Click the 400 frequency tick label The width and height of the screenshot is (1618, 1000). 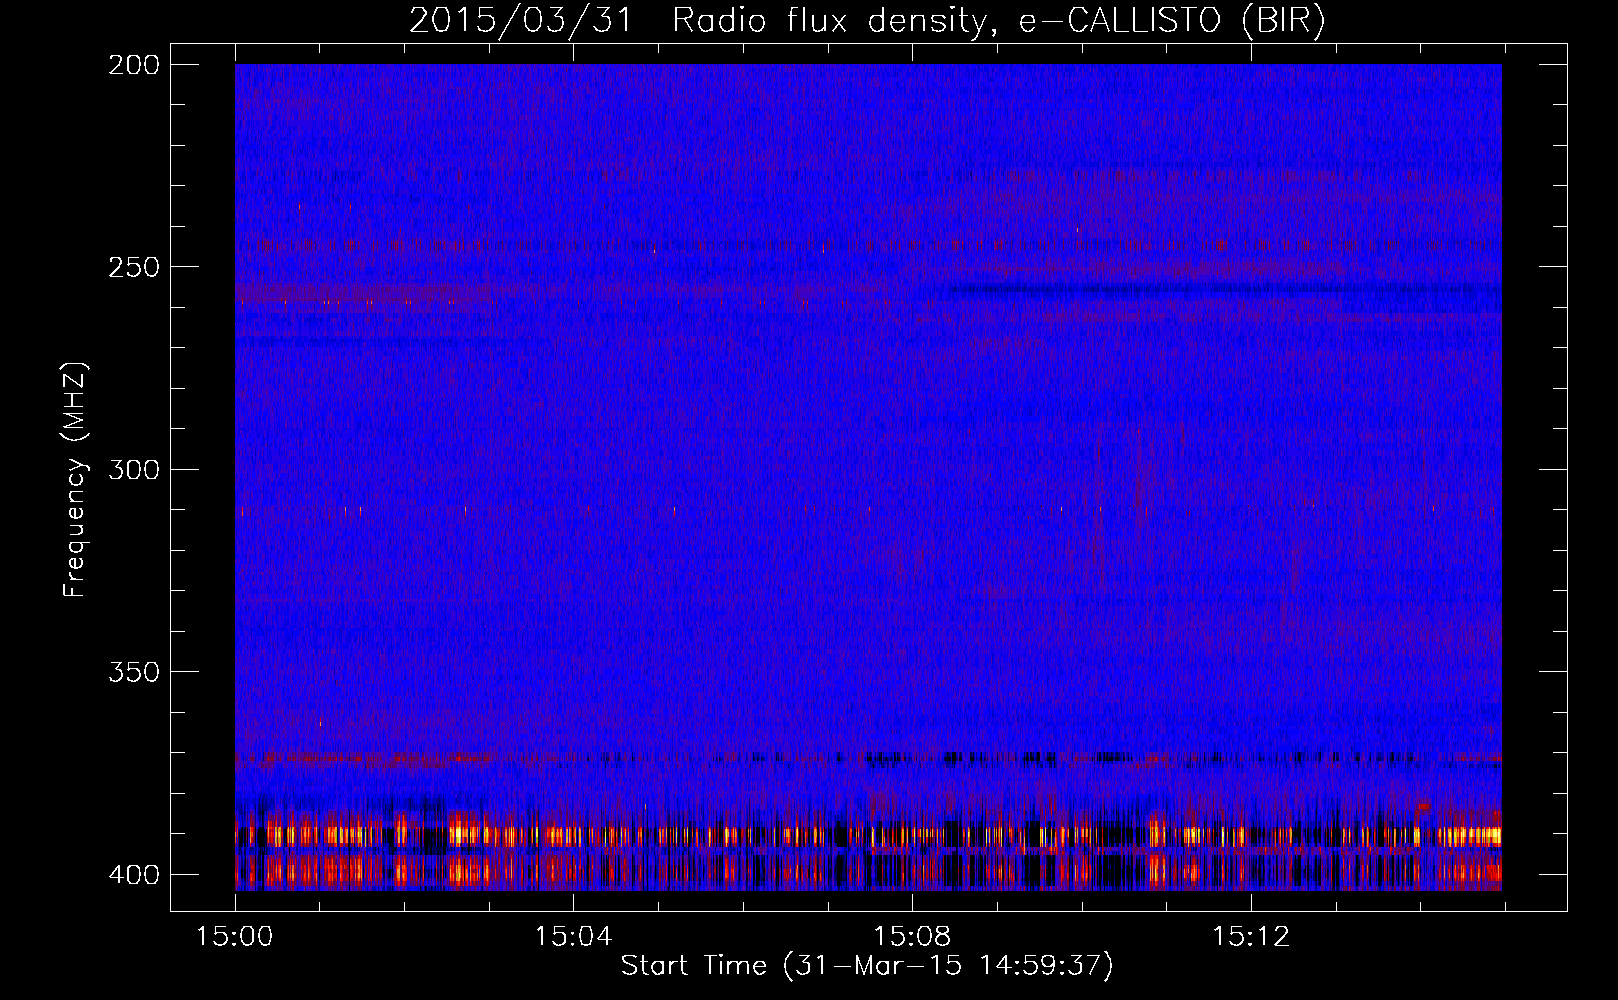(134, 875)
